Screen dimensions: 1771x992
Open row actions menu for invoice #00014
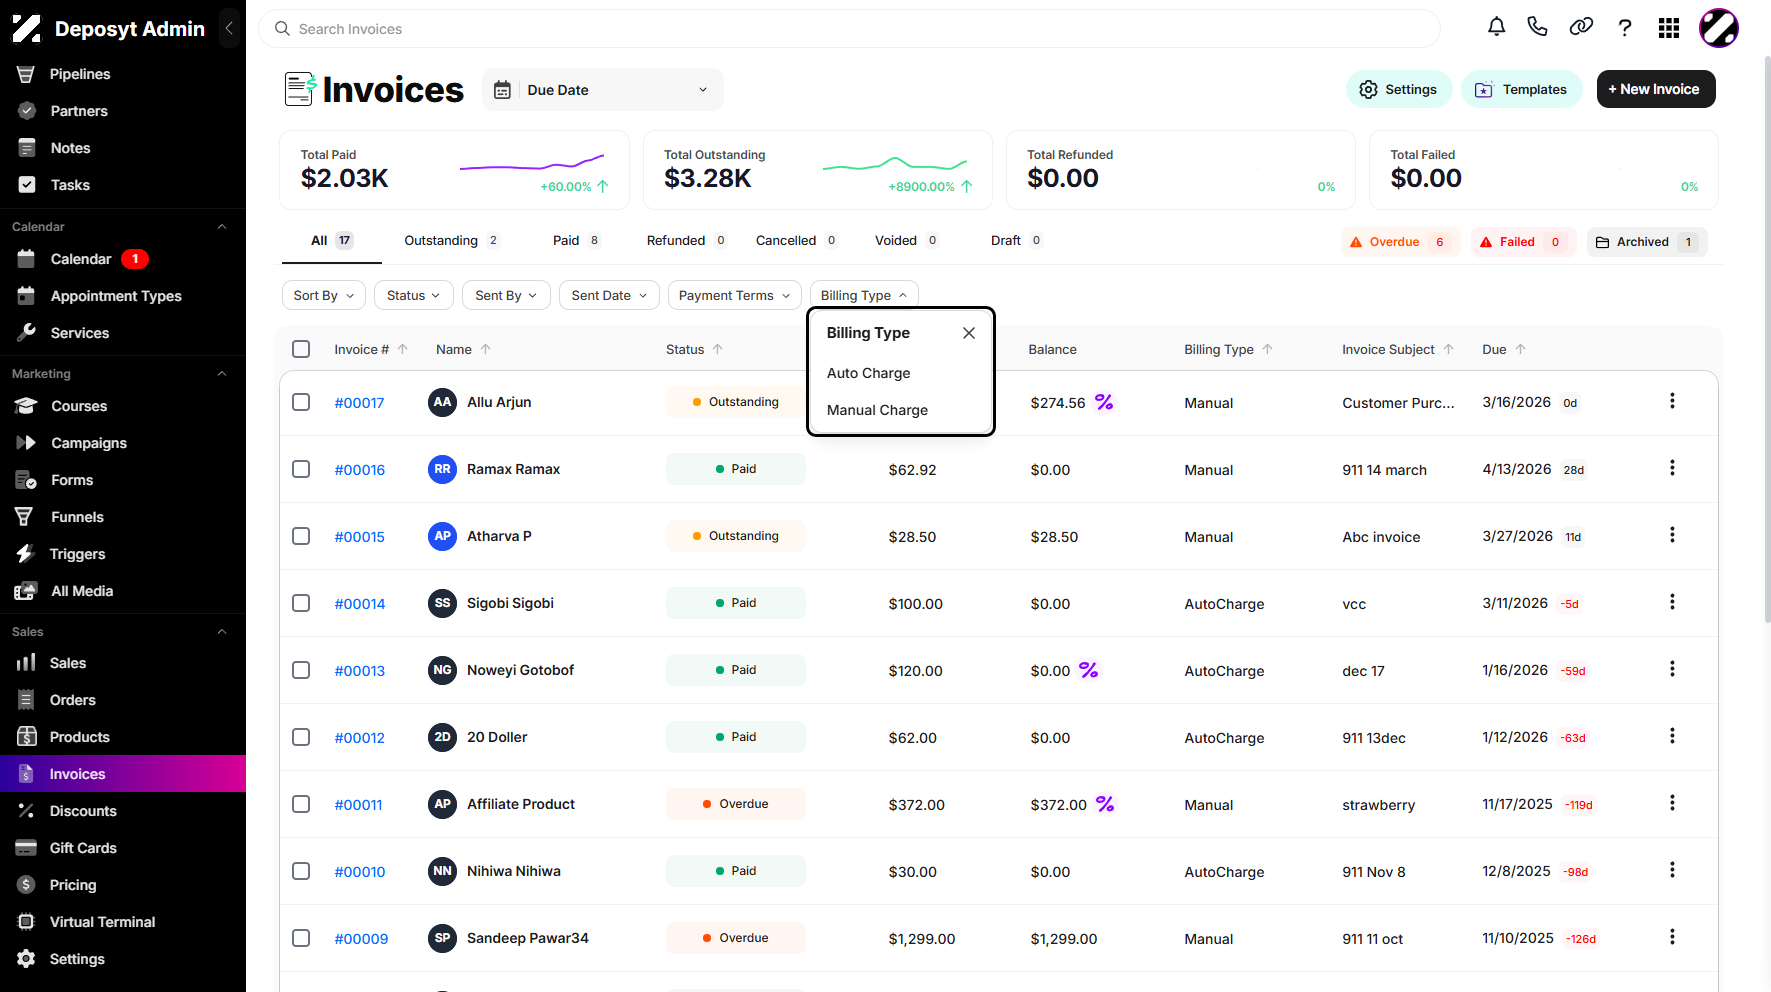click(1672, 602)
